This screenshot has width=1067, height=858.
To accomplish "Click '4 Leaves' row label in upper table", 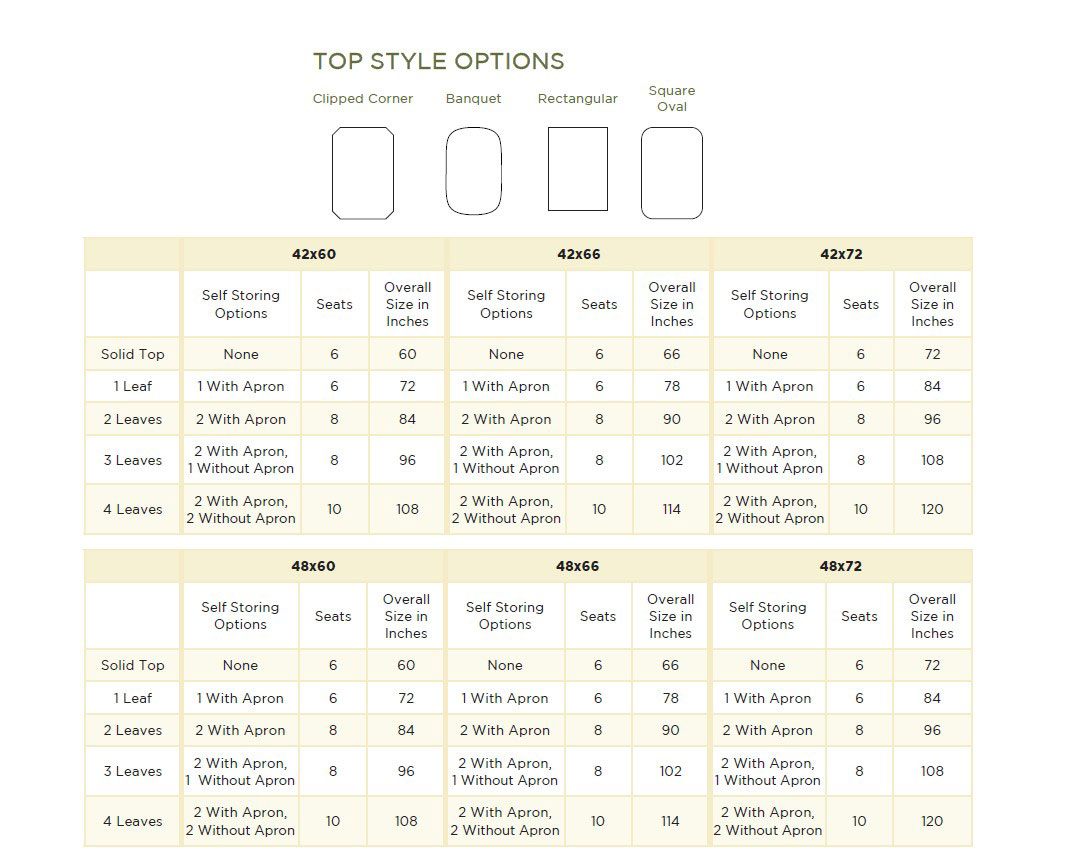I will click(x=133, y=510).
